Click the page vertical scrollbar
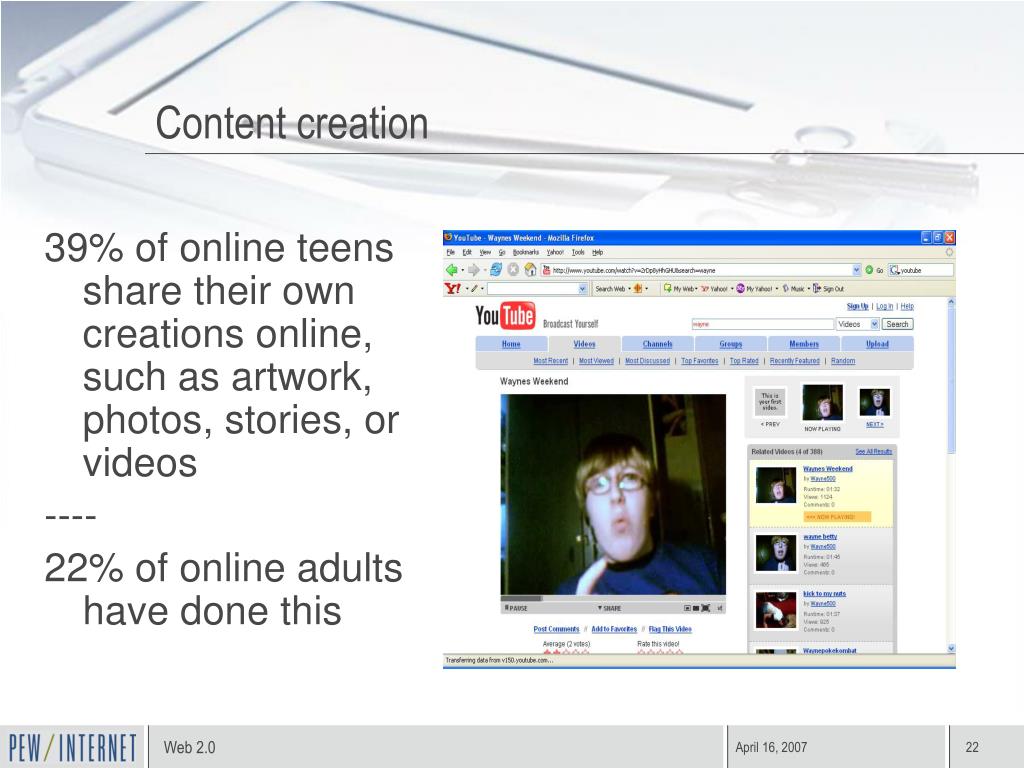Image resolution: width=1024 pixels, height=768 pixels. click(x=951, y=474)
